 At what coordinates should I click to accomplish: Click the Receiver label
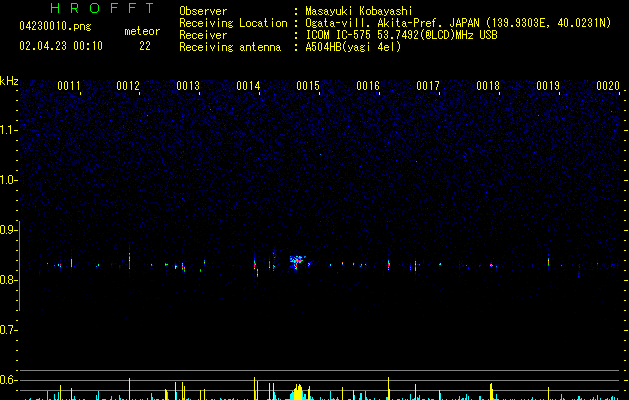[x=203, y=35]
